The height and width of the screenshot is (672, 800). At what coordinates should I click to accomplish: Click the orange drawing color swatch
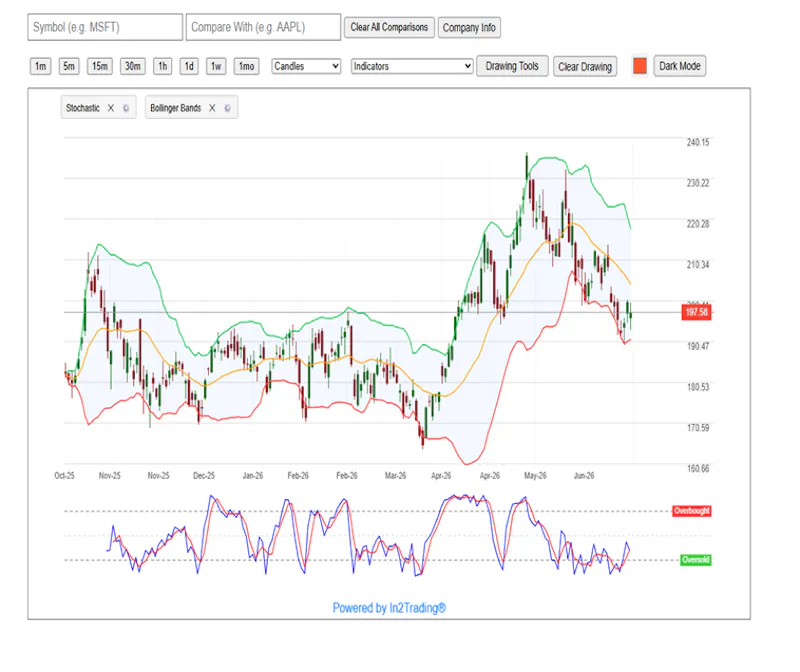click(x=640, y=66)
